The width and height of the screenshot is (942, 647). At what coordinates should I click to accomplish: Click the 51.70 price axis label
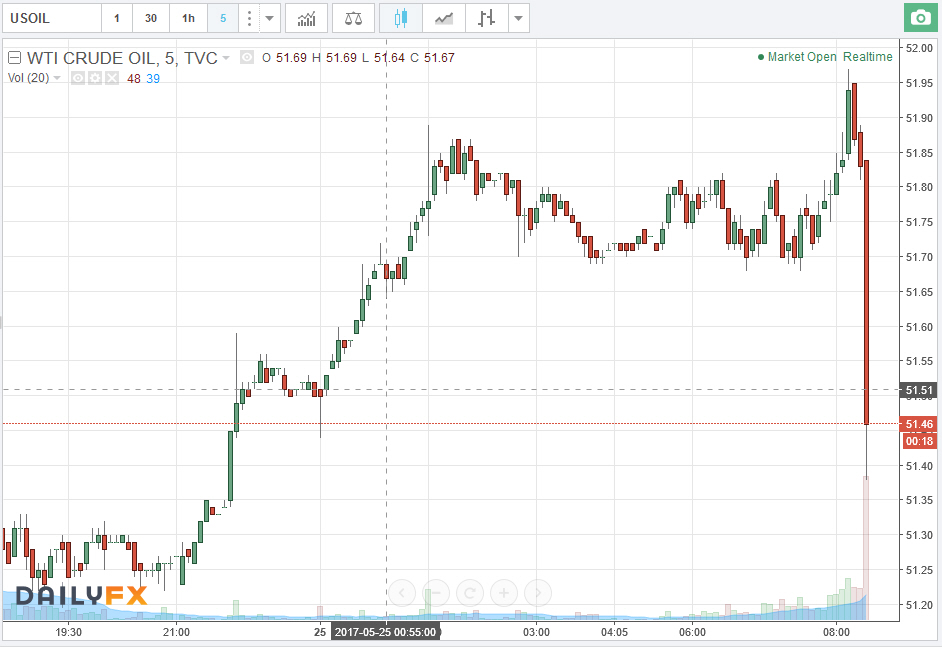tap(919, 257)
